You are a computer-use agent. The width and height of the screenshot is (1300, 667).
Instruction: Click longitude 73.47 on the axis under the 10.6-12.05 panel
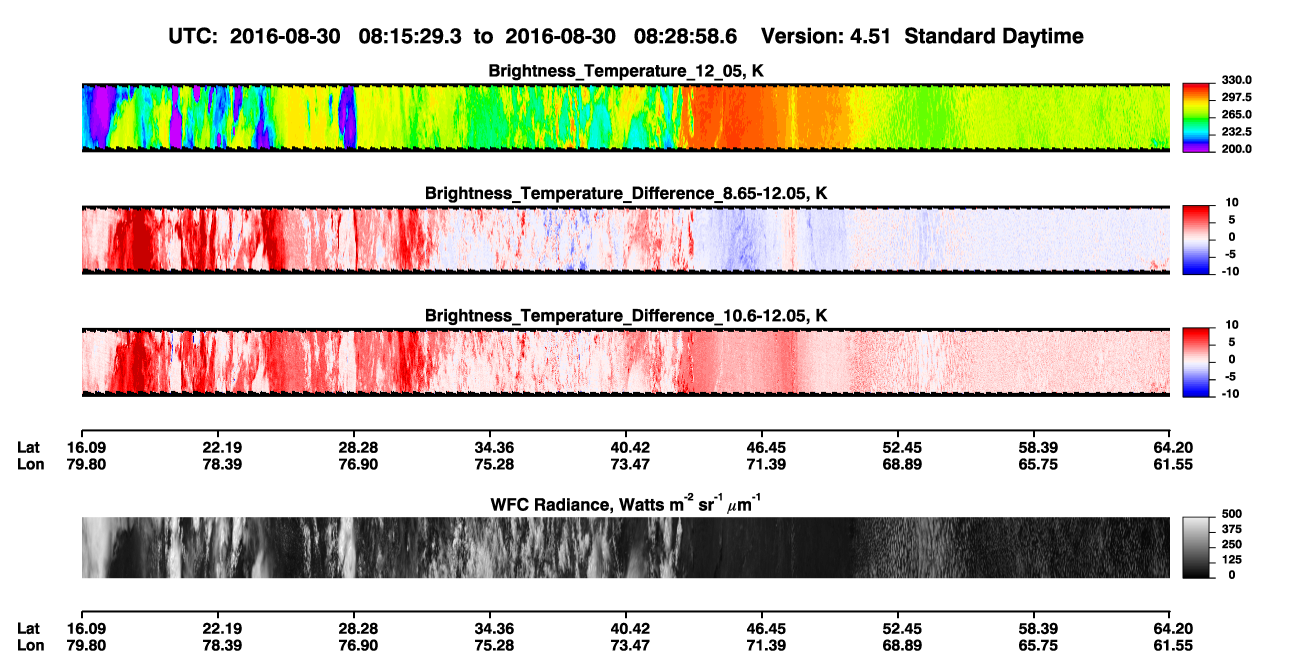[x=630, y=464]
